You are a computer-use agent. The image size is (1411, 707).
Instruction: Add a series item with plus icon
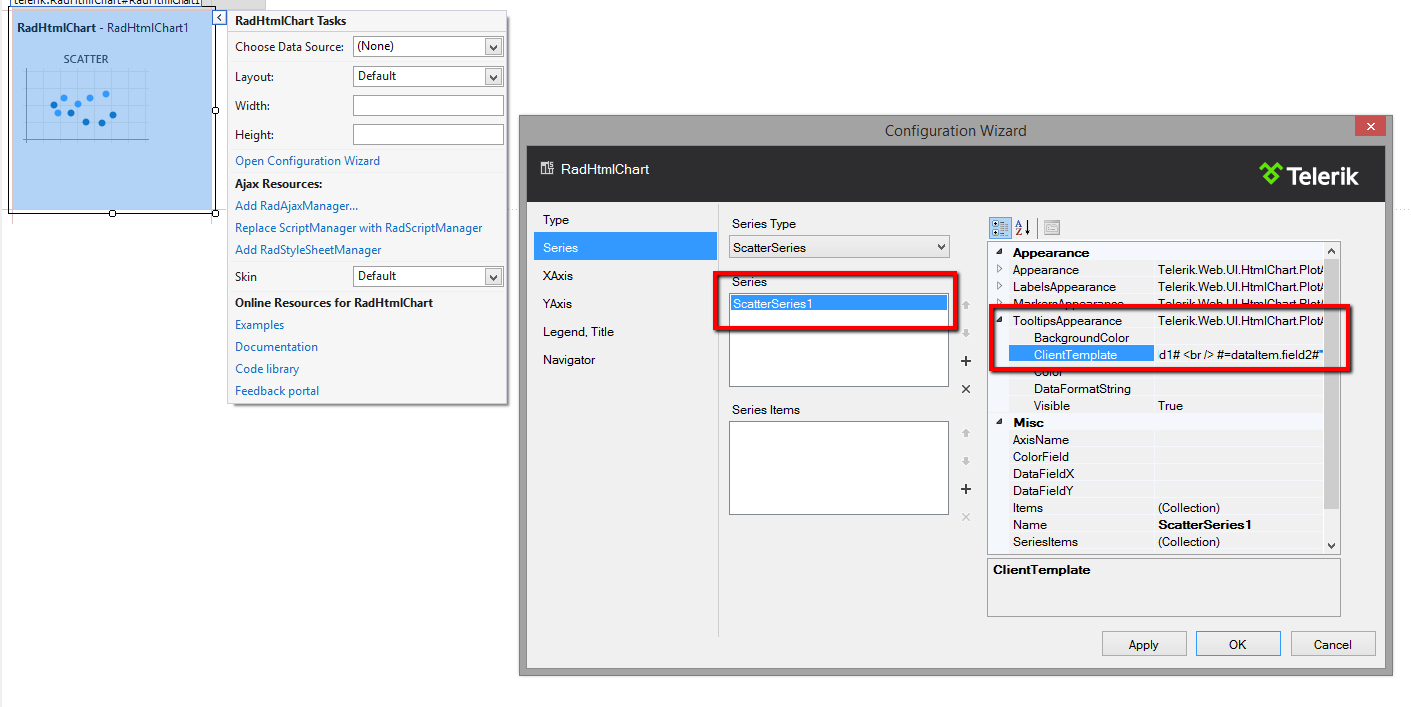point(966,489)
